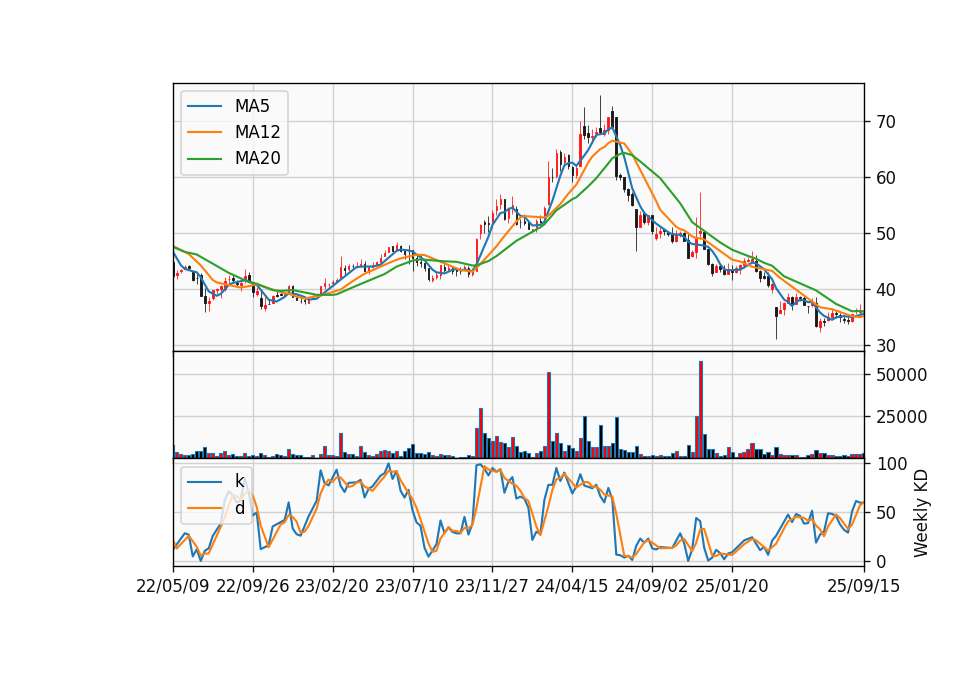The height and width of the screenshot is (690, 960).
Task: Click the Weekly KD axis label
Action: [920, 514]
